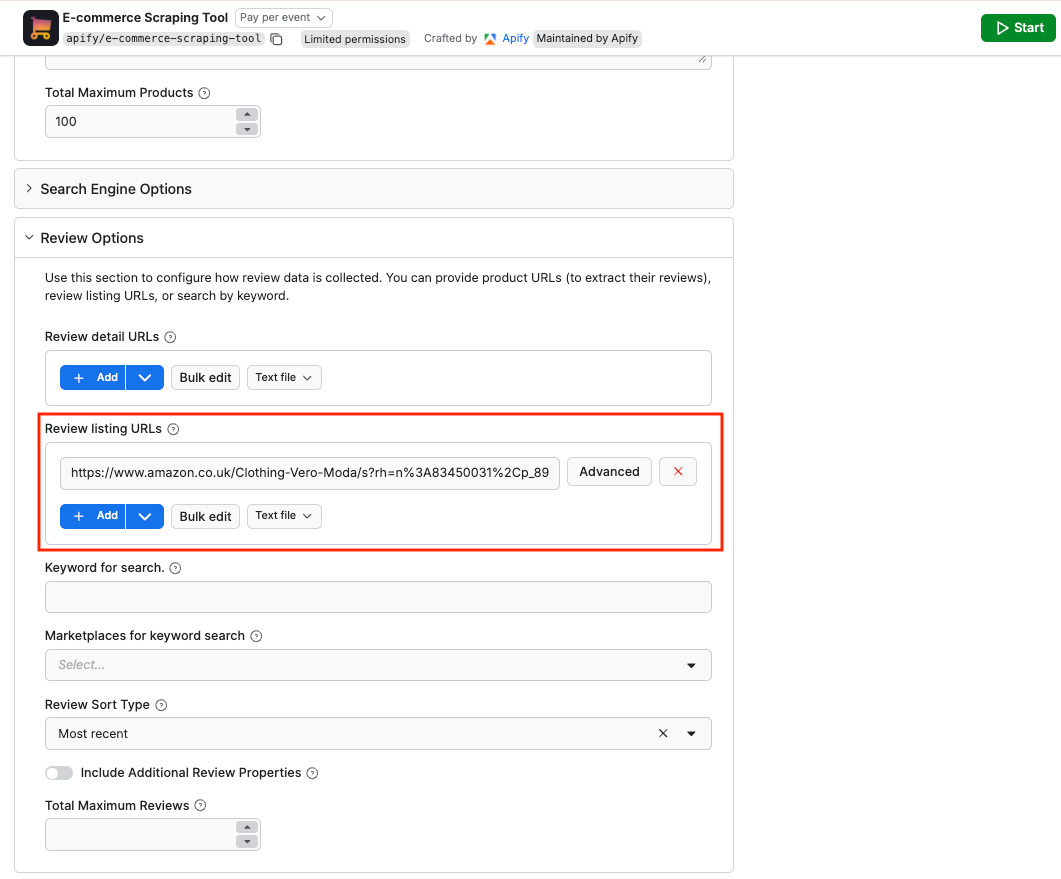Viewport: 1061px width, 879px height.
Task: Open Advanced settings for the listing URL
Action: [x=609, y=471]
